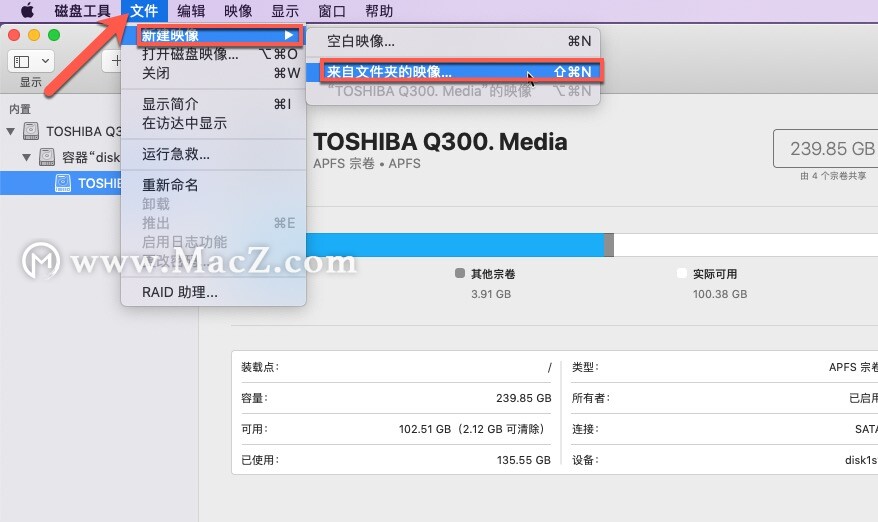Collapse the 容器 disk container tree
Viewport: 878px width, 522px height.
(26, 157)
